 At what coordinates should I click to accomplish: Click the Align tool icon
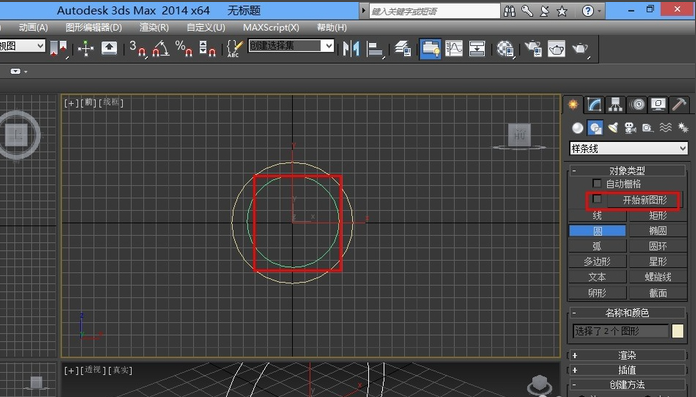pyautogui.click(x=375, y=49)
